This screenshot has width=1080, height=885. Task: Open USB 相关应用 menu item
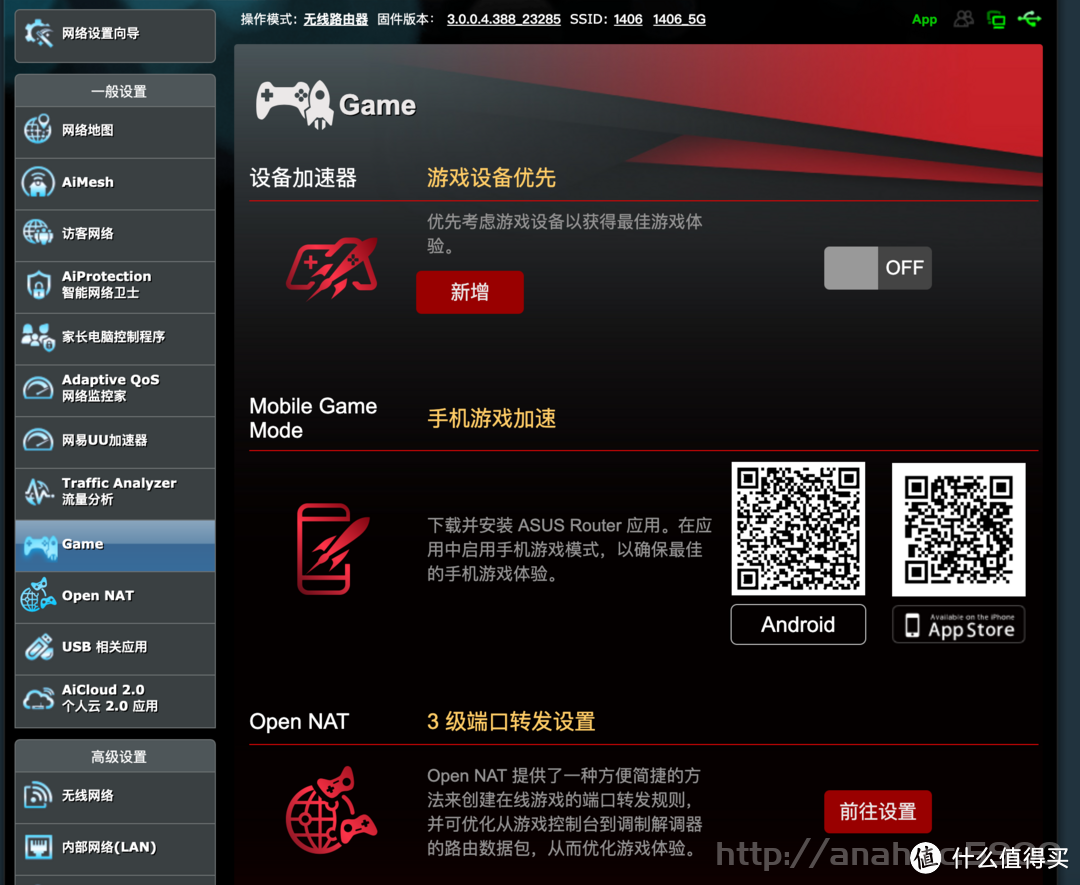115,647
